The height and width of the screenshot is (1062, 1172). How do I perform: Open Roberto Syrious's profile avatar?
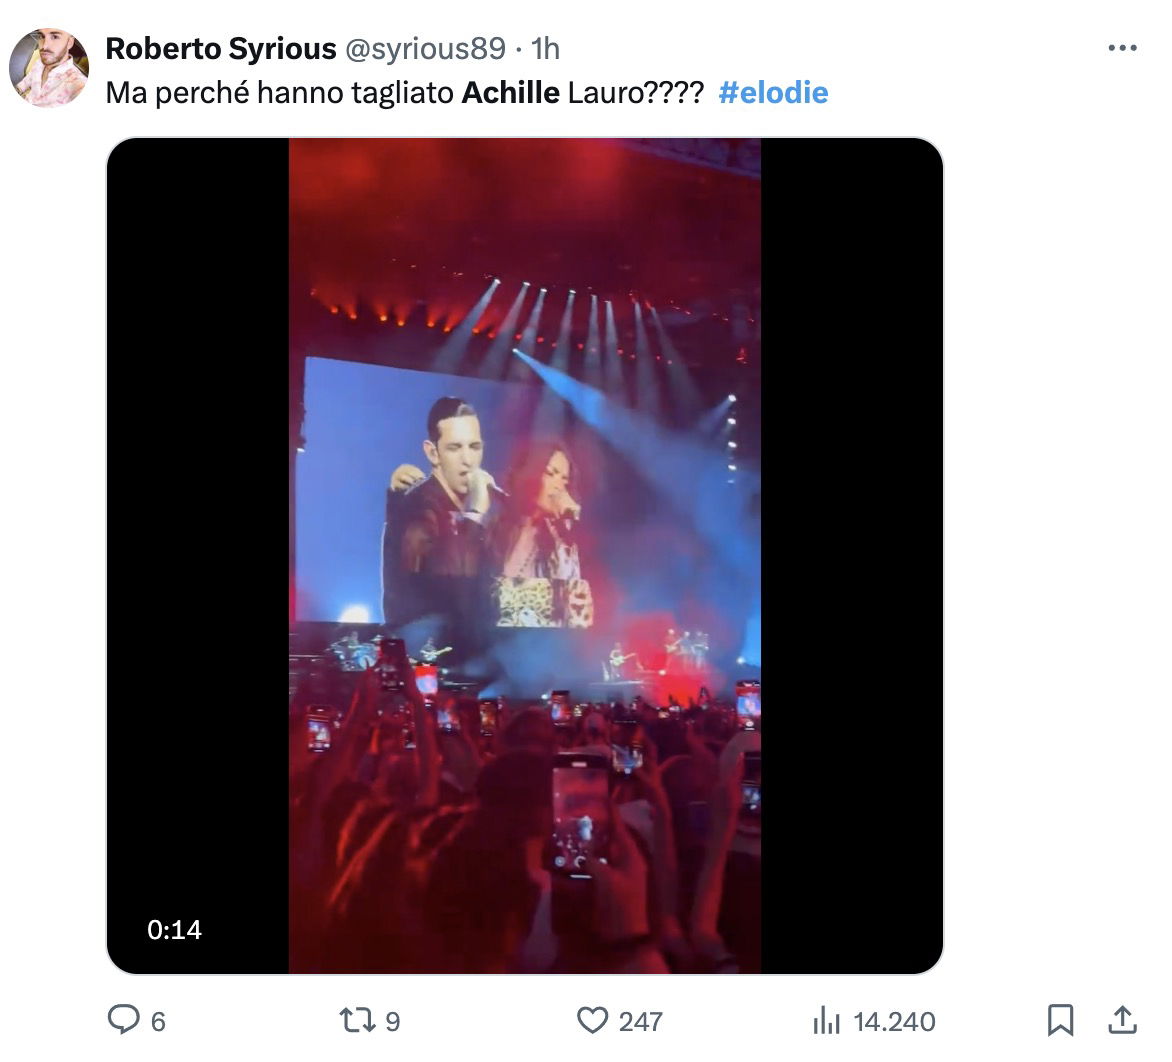tap(49, 67)
